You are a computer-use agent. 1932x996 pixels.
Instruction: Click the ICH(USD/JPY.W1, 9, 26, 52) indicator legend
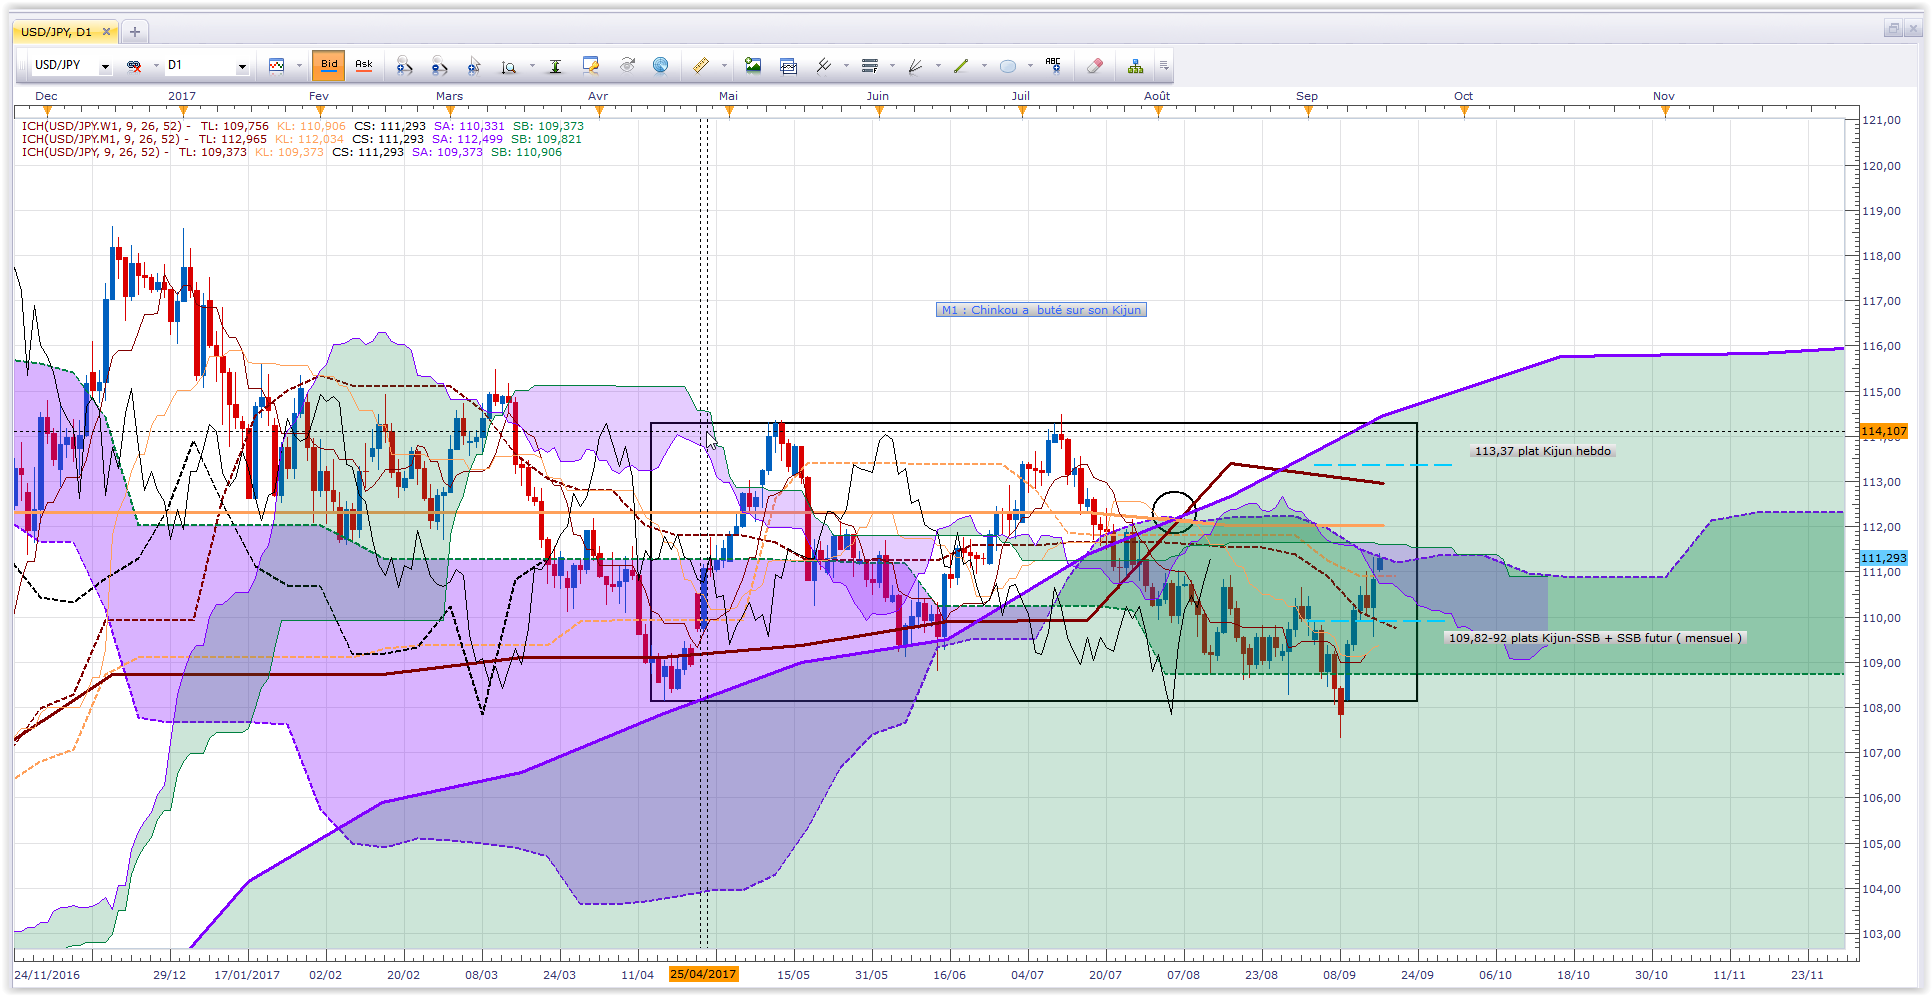point(303,126)
